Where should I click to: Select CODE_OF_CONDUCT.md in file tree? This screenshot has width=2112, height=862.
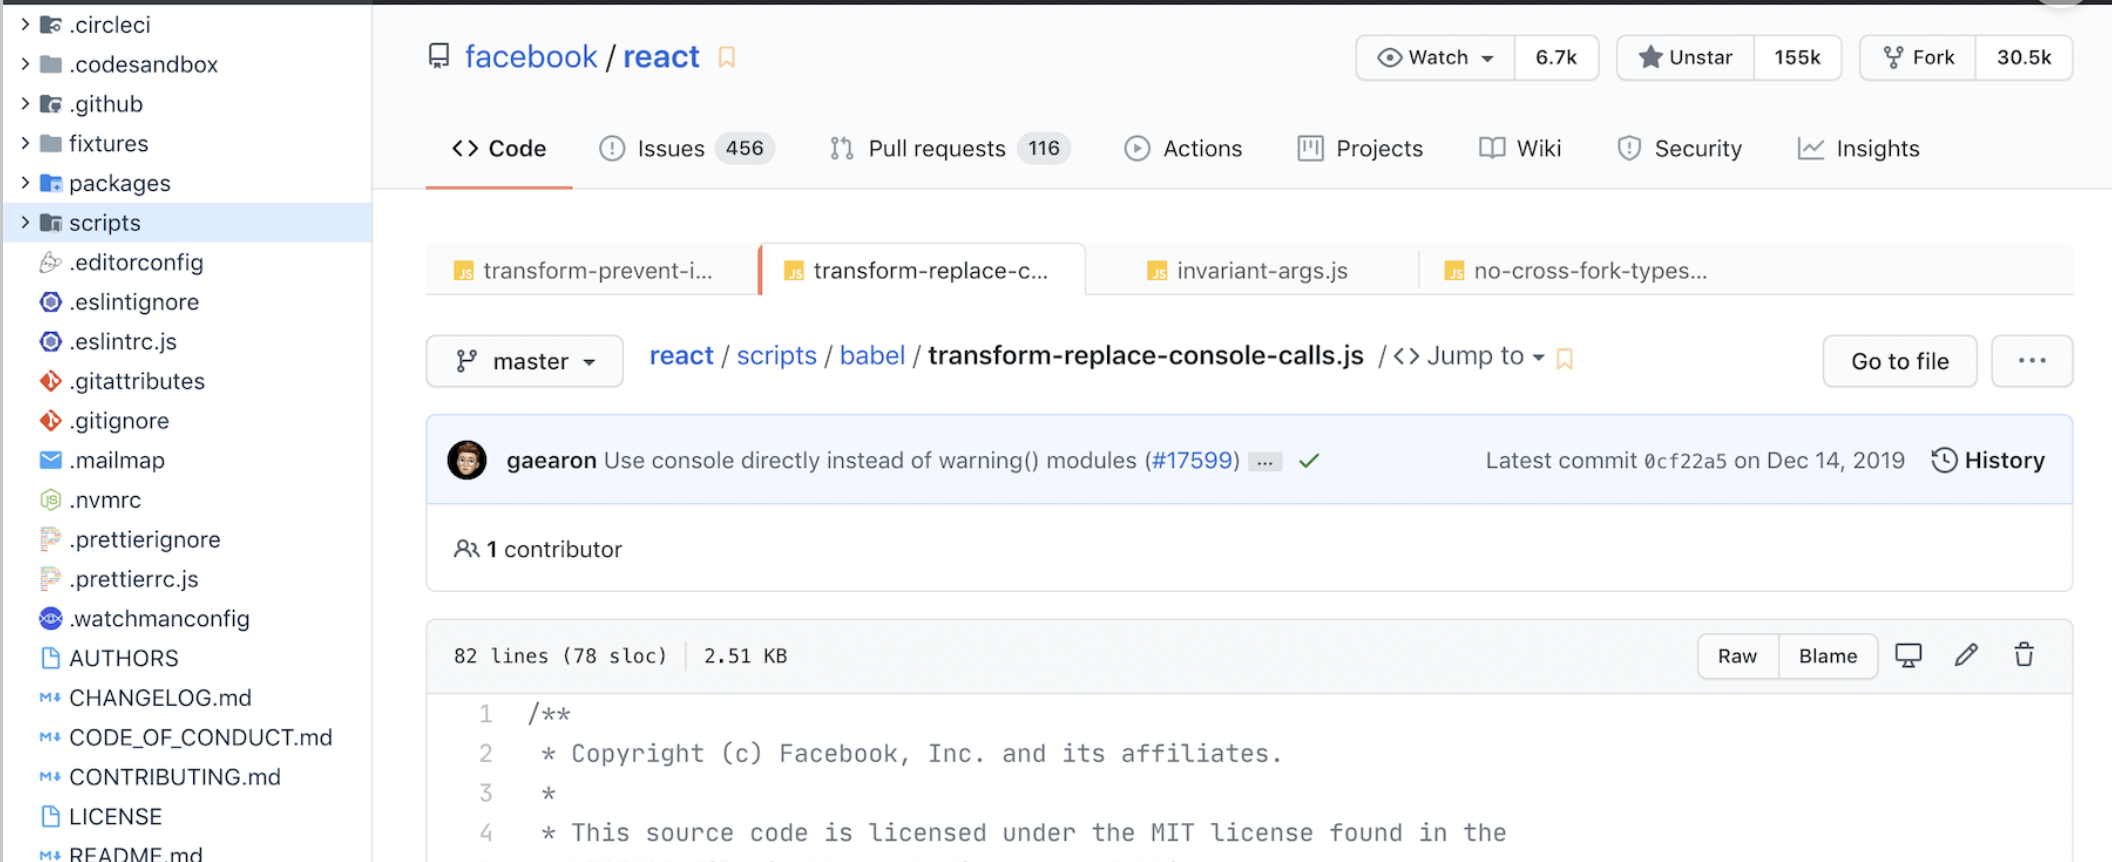[186, 737]
